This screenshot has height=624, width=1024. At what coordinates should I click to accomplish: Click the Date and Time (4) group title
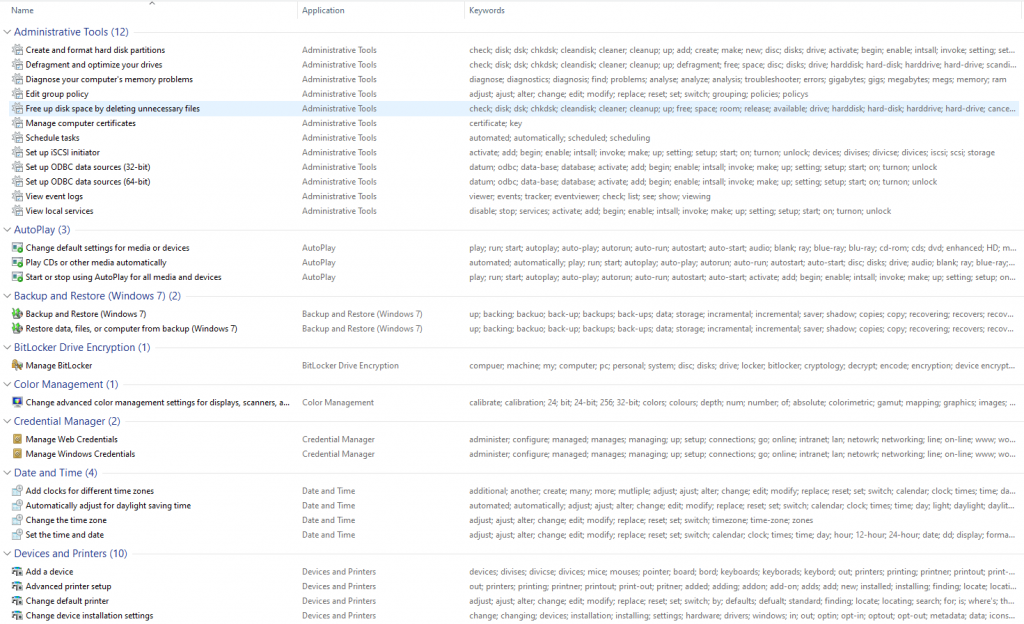coord(56,473)
